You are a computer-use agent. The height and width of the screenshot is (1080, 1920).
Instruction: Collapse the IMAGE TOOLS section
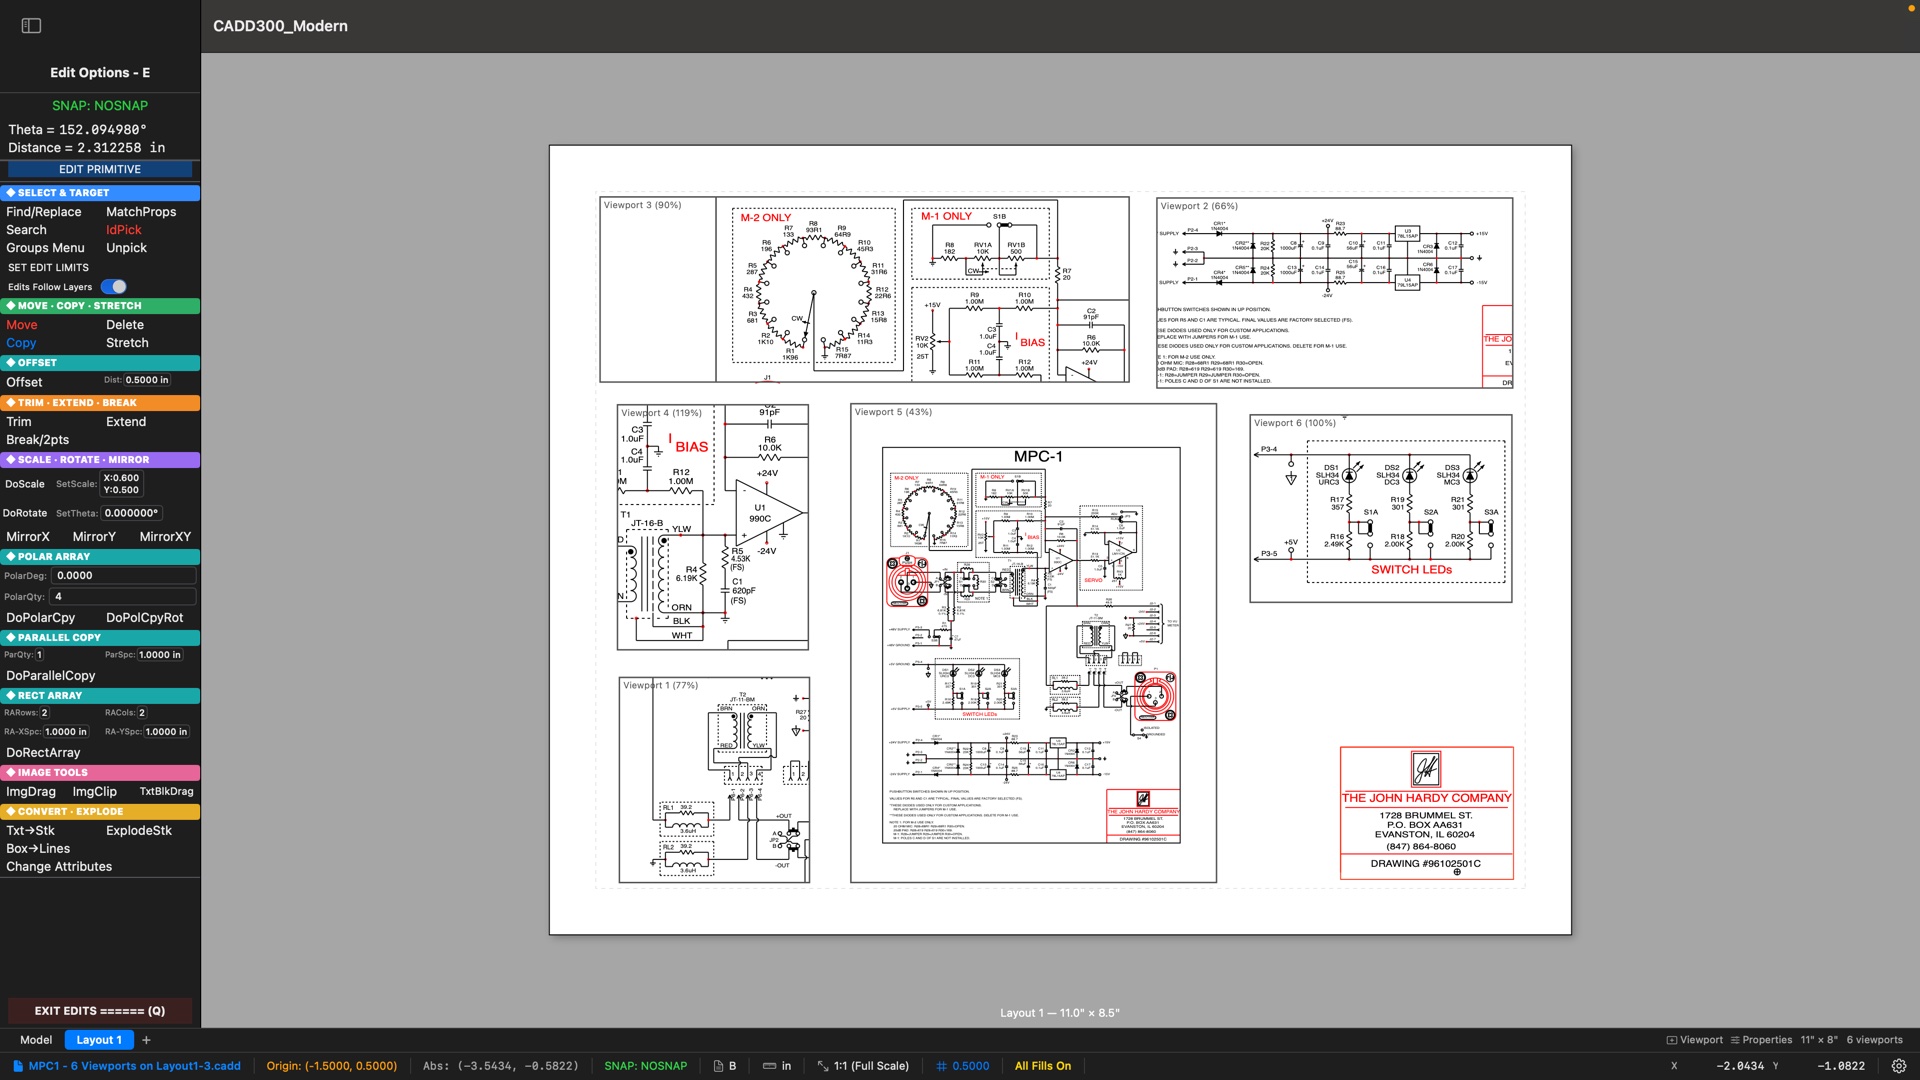(x=100, y=773)
